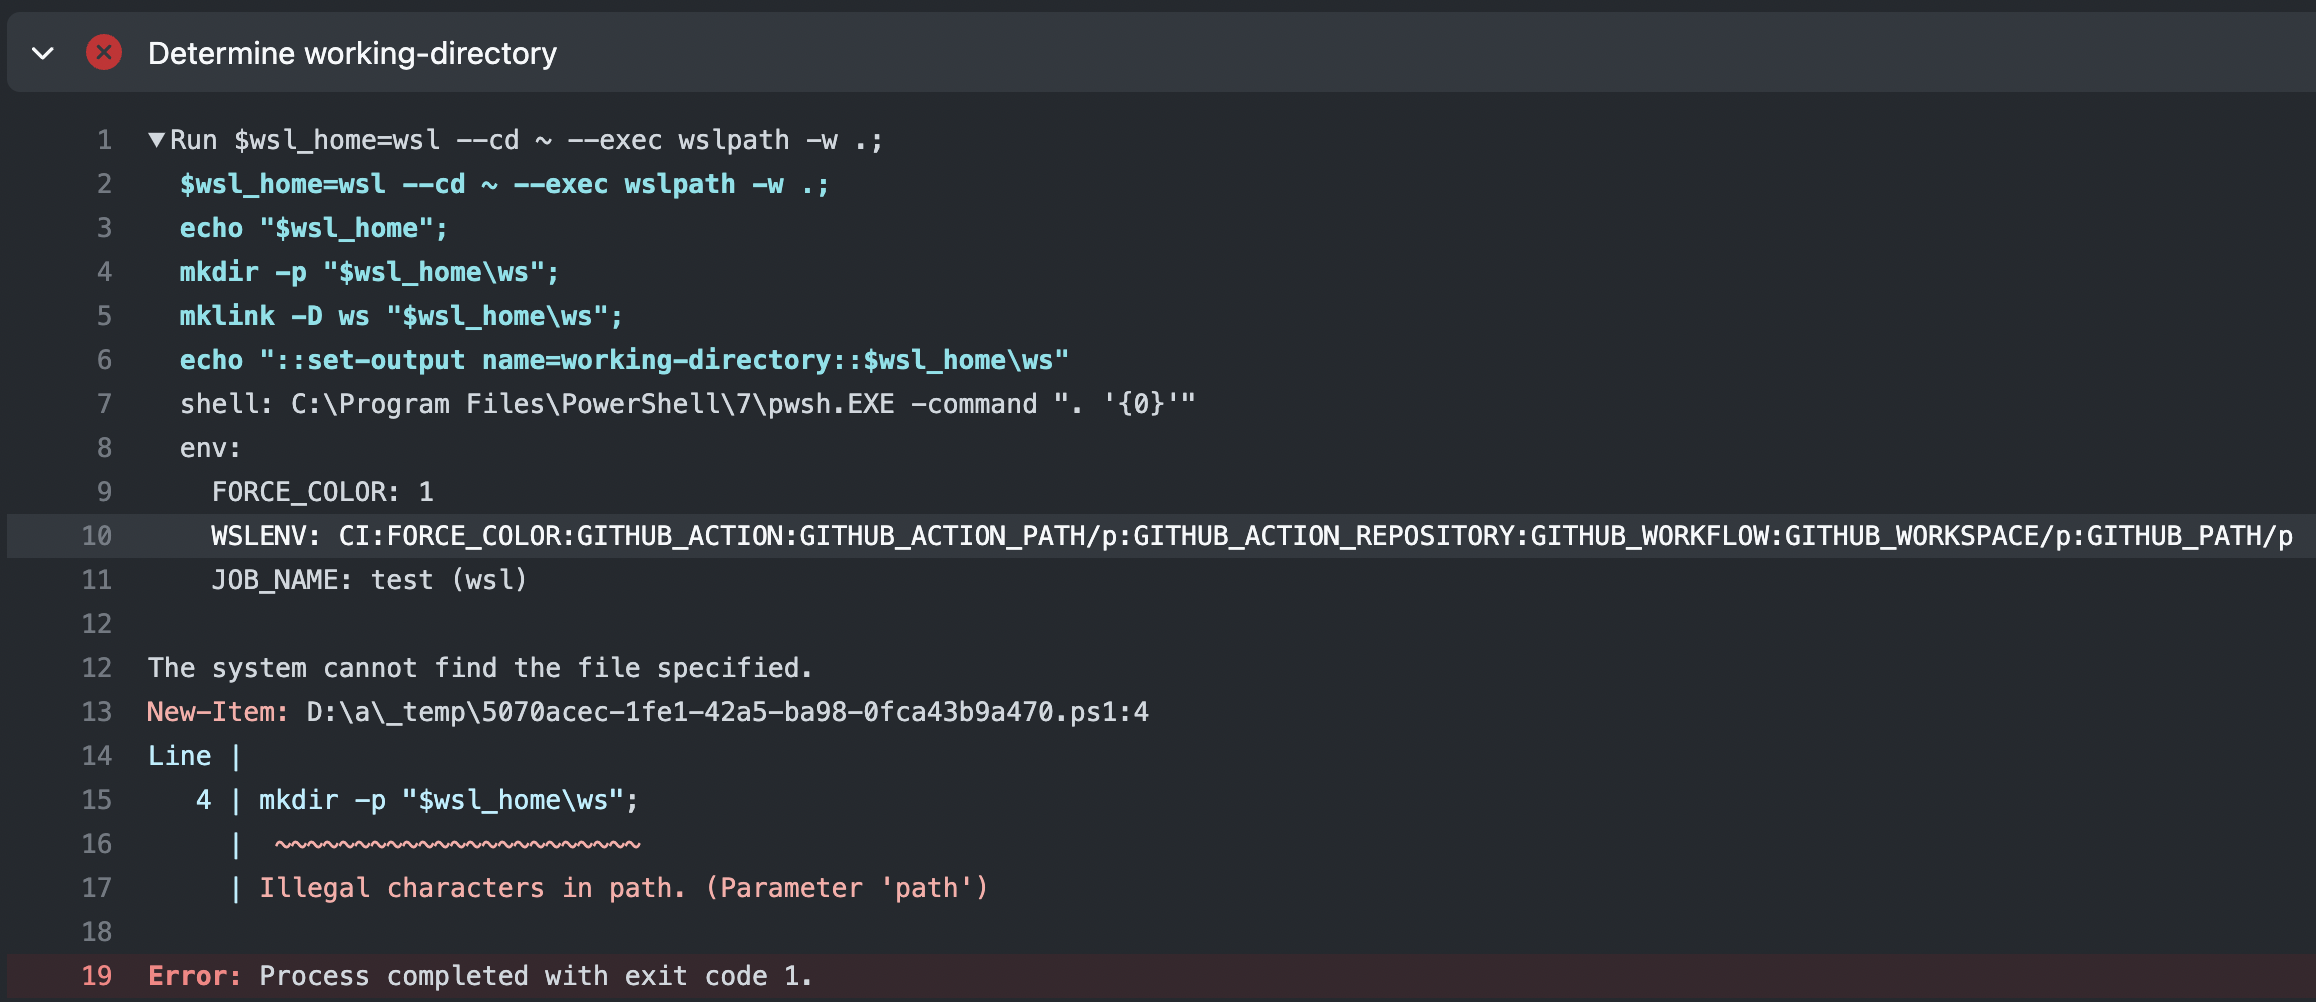Collapse the Determine working-directory step

(43, 53)
